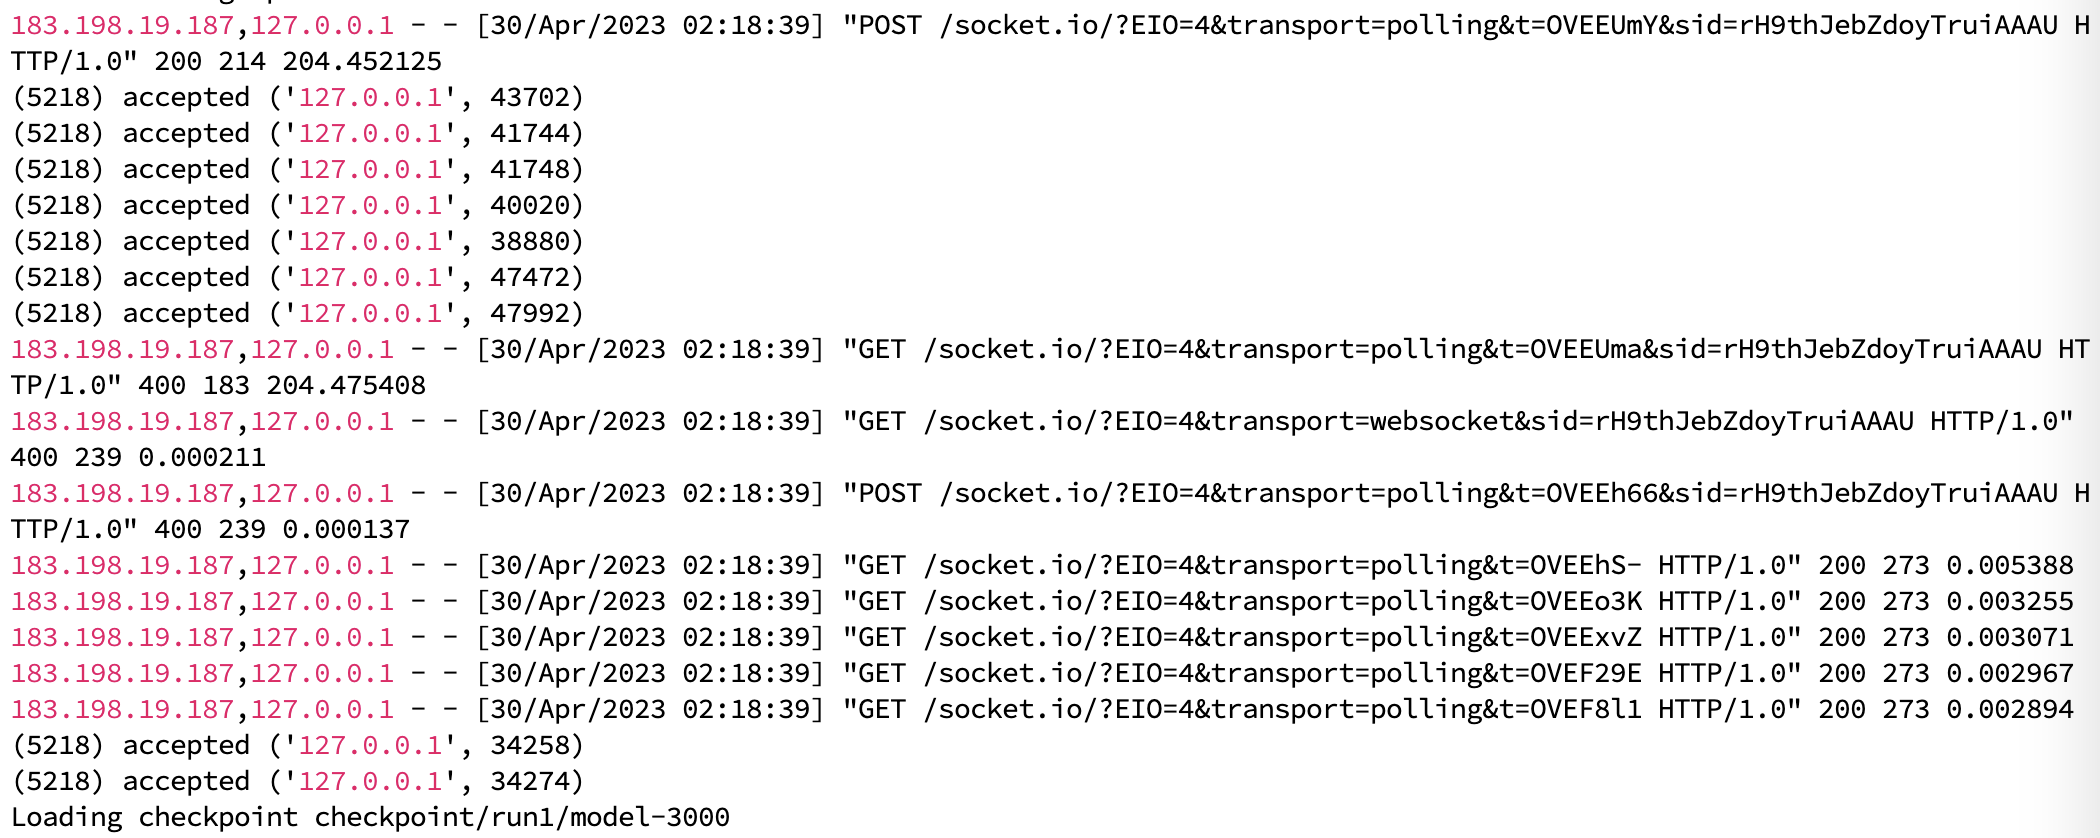This screenshot has width=2100, height=838.
Task: Select port number 43702 in accepted line
Action: point(529,97)
